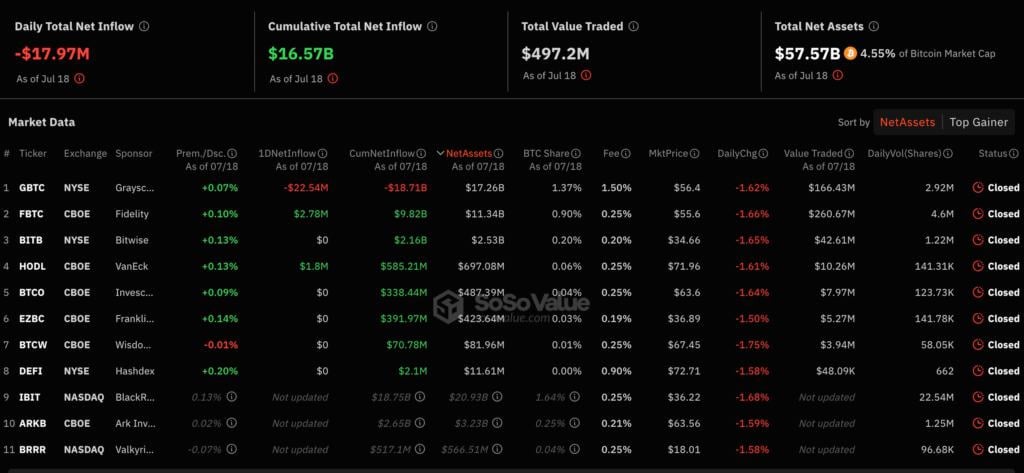Sort by Exchange column header
The image size is (1024, 473).
tap(85, 154)
